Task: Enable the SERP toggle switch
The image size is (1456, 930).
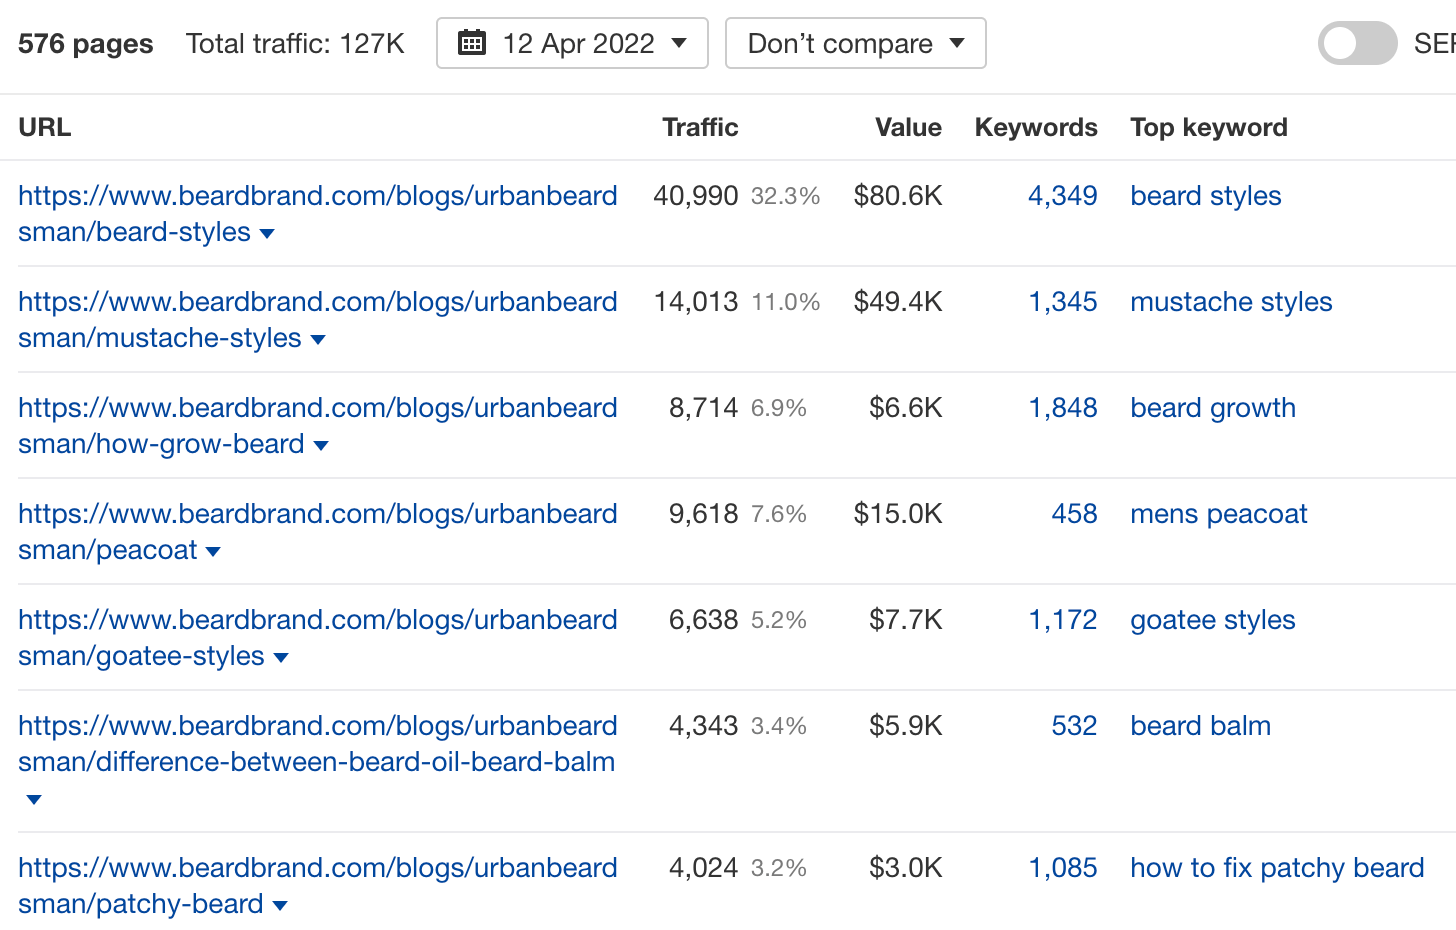Action: (x=1357, y=43)
